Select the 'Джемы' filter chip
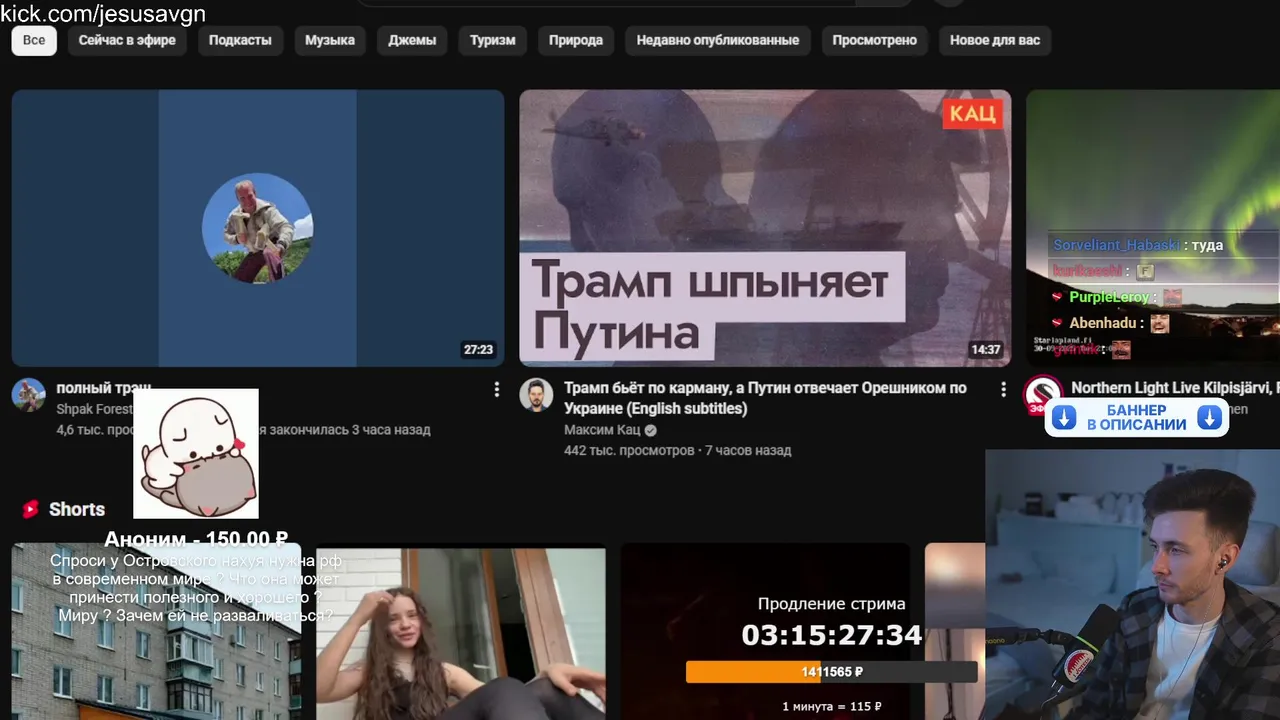Viewport: 1280px width, 720px height. tap(412, 40)
